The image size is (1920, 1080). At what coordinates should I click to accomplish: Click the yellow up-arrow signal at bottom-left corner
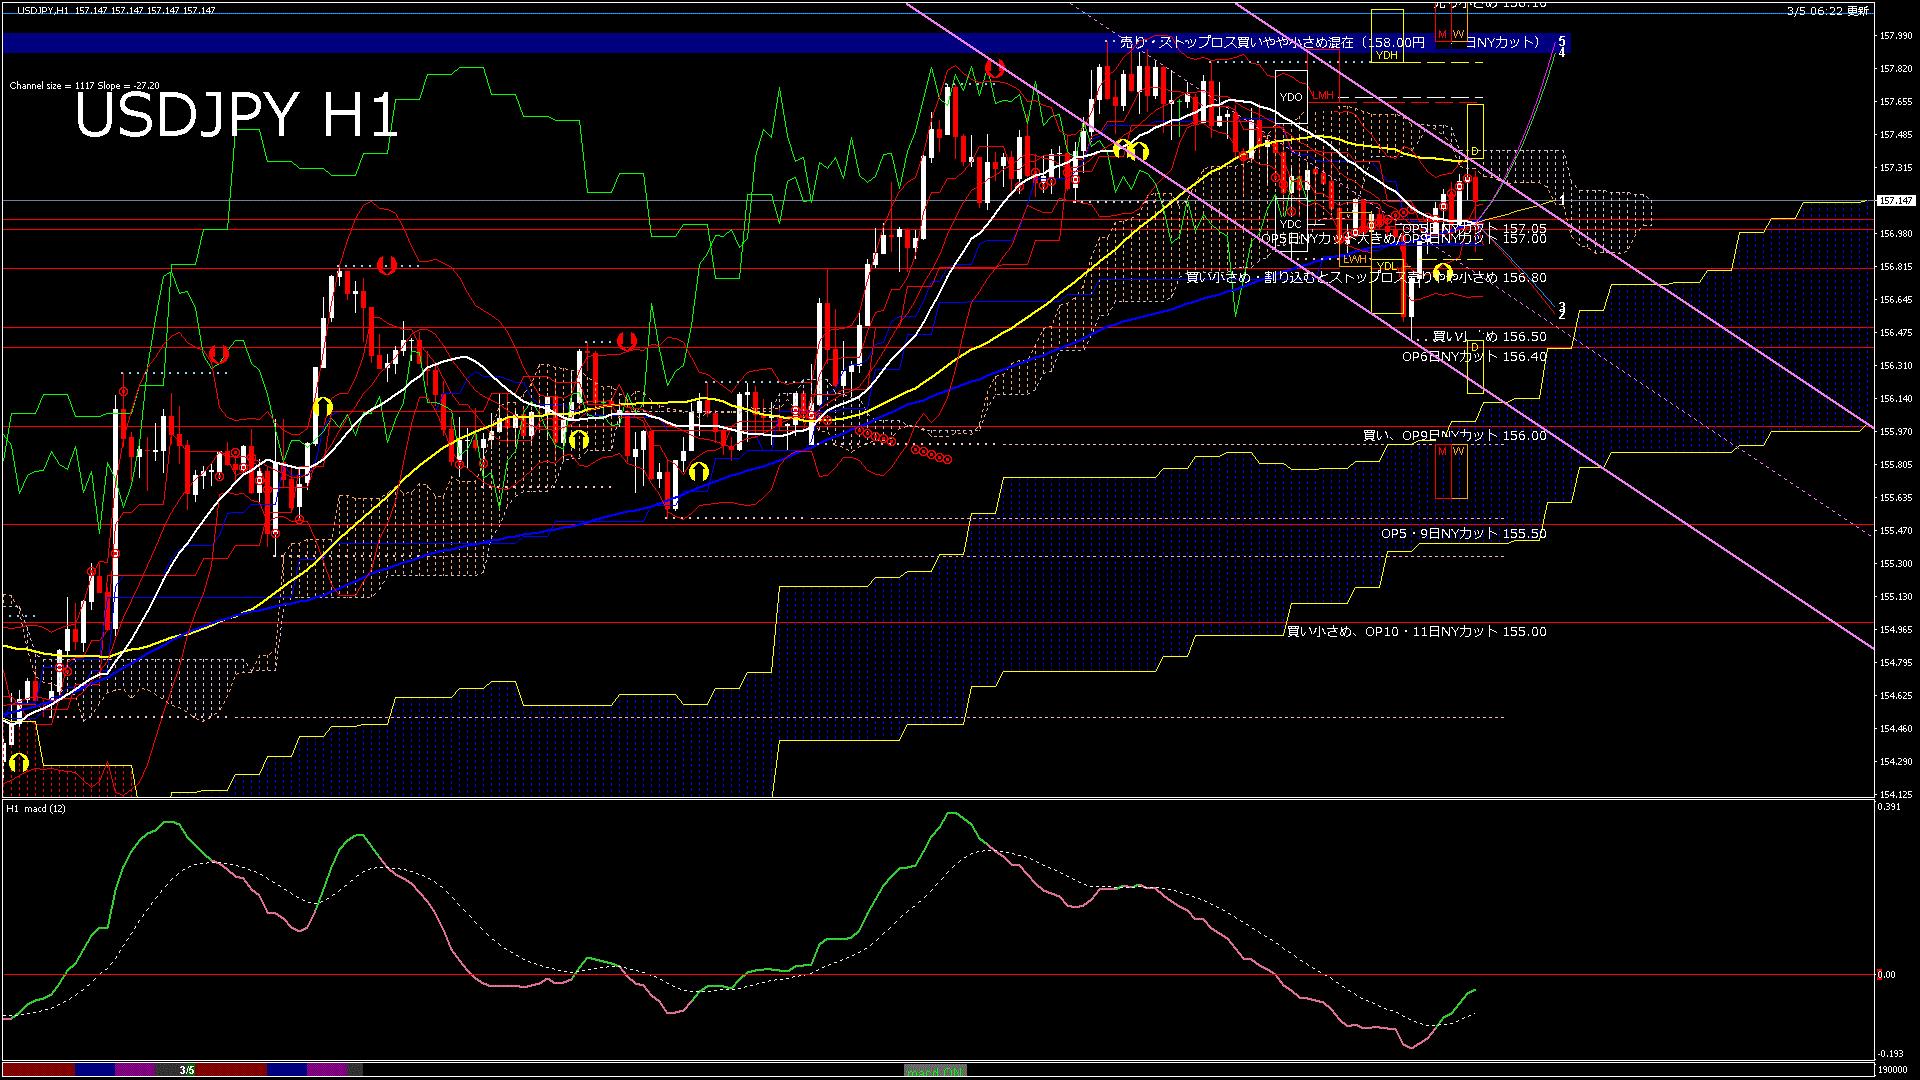point(18,764)
